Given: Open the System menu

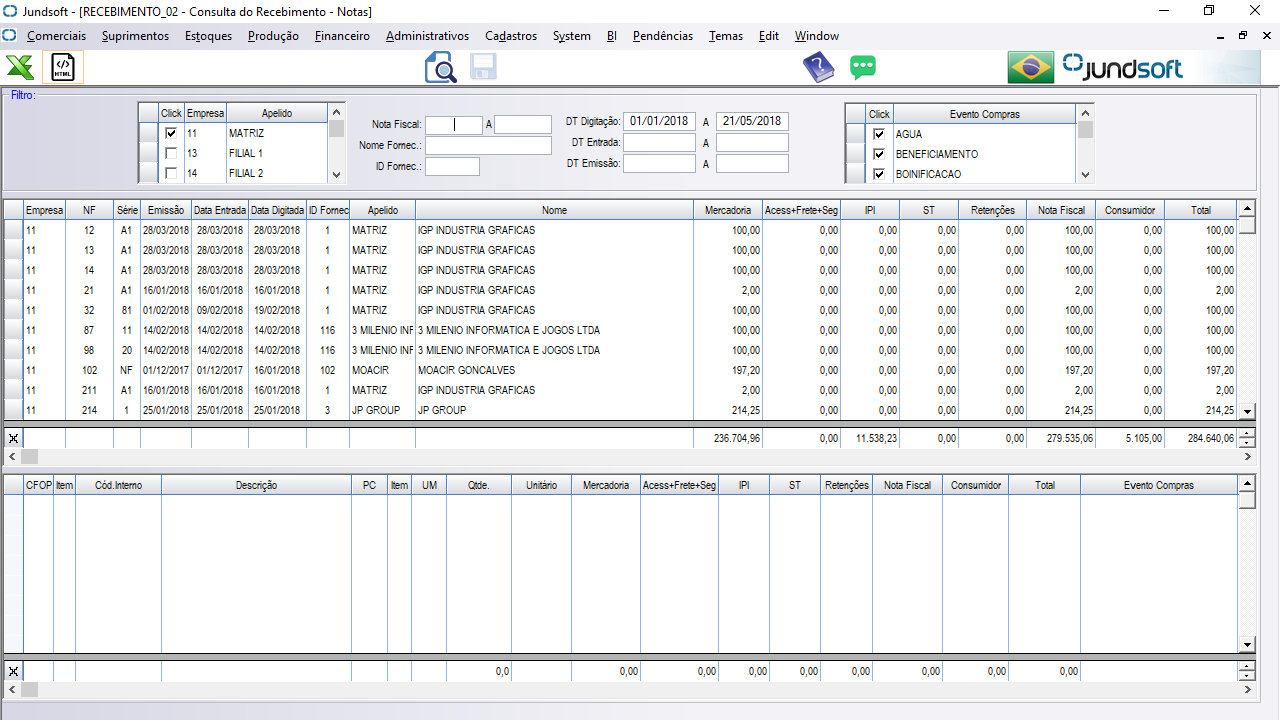Looking at the screenshot, I should (571, 36).
